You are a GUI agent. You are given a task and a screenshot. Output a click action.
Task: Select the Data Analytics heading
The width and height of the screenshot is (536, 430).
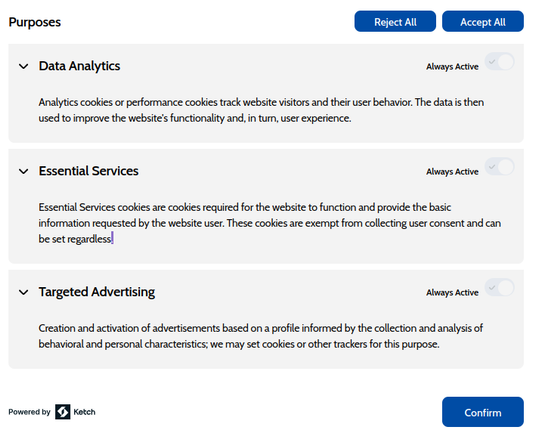point(79,66)
